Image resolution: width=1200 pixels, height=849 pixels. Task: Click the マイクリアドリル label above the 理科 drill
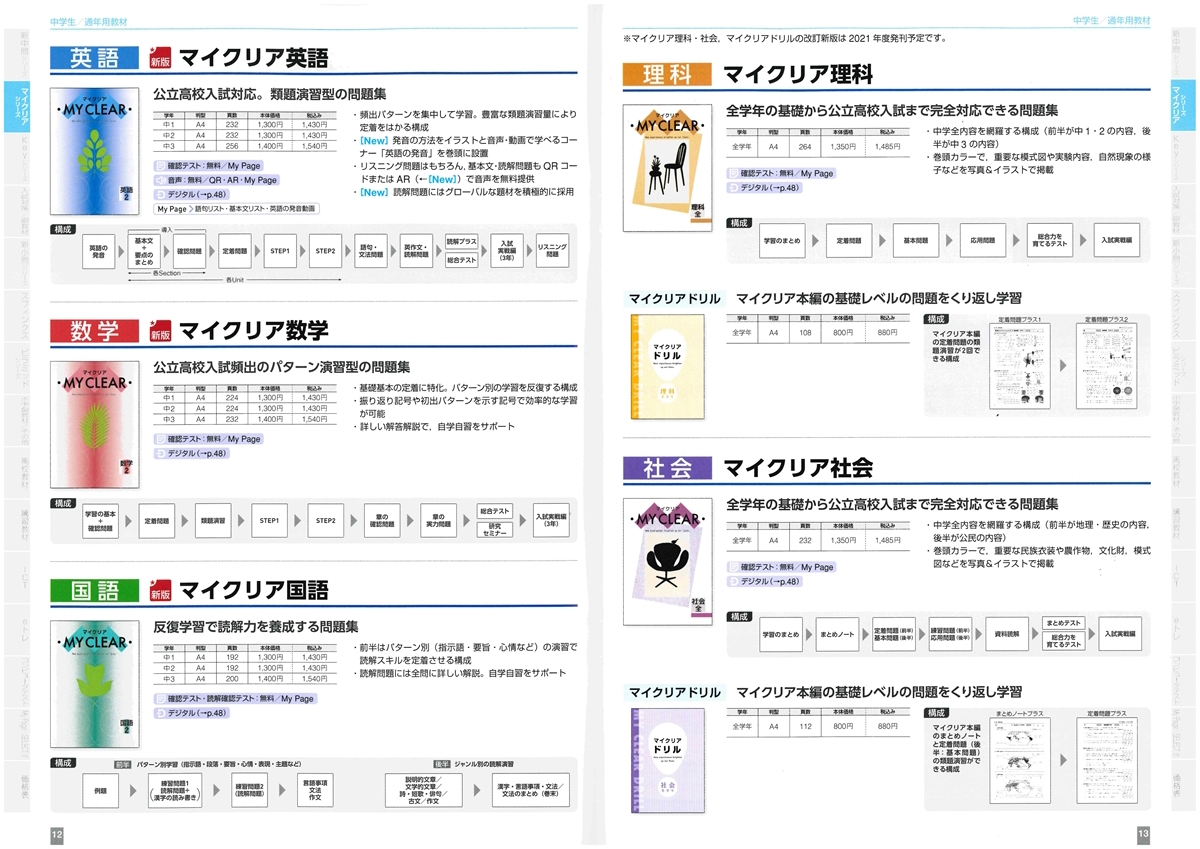coord(673,299)
